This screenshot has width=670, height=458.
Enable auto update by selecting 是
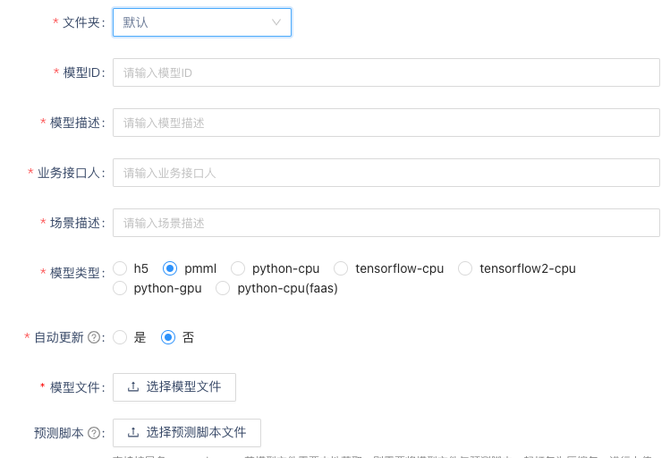pos(120,338)
